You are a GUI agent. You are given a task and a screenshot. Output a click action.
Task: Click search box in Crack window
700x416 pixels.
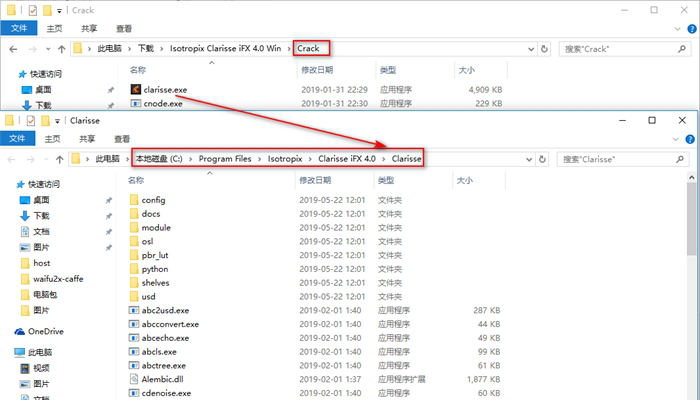tap(625, 49)
